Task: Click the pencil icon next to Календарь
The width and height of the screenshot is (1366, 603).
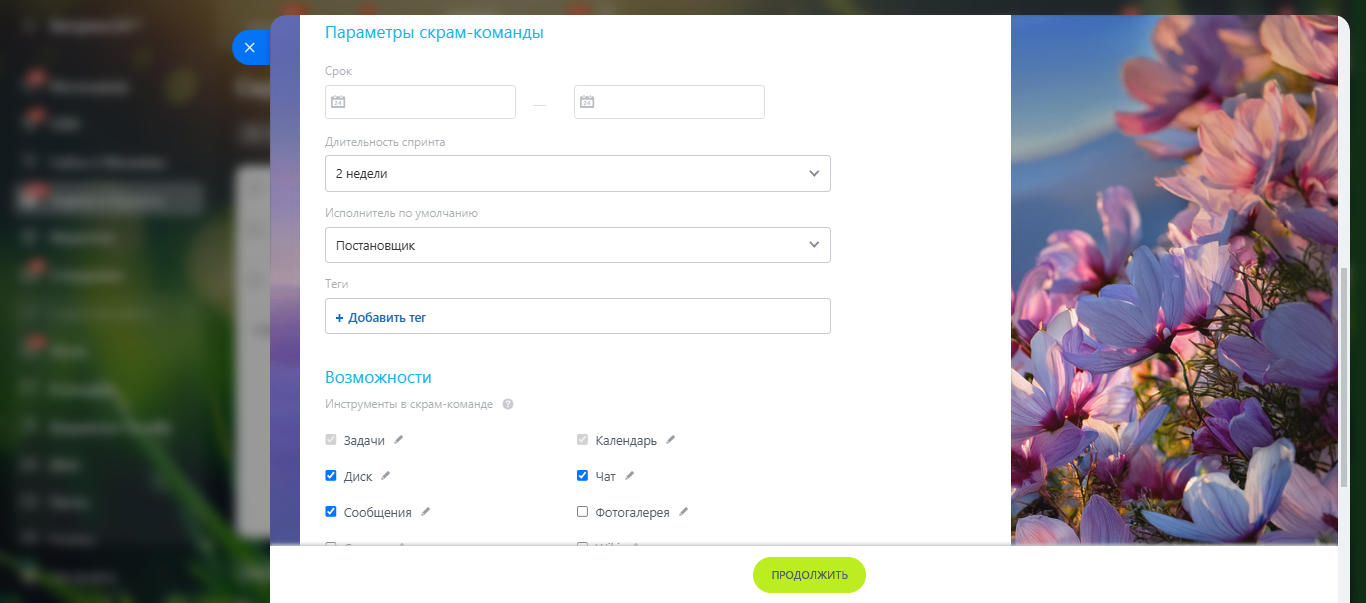Action: pyautogui.click(x=671, y=439)
